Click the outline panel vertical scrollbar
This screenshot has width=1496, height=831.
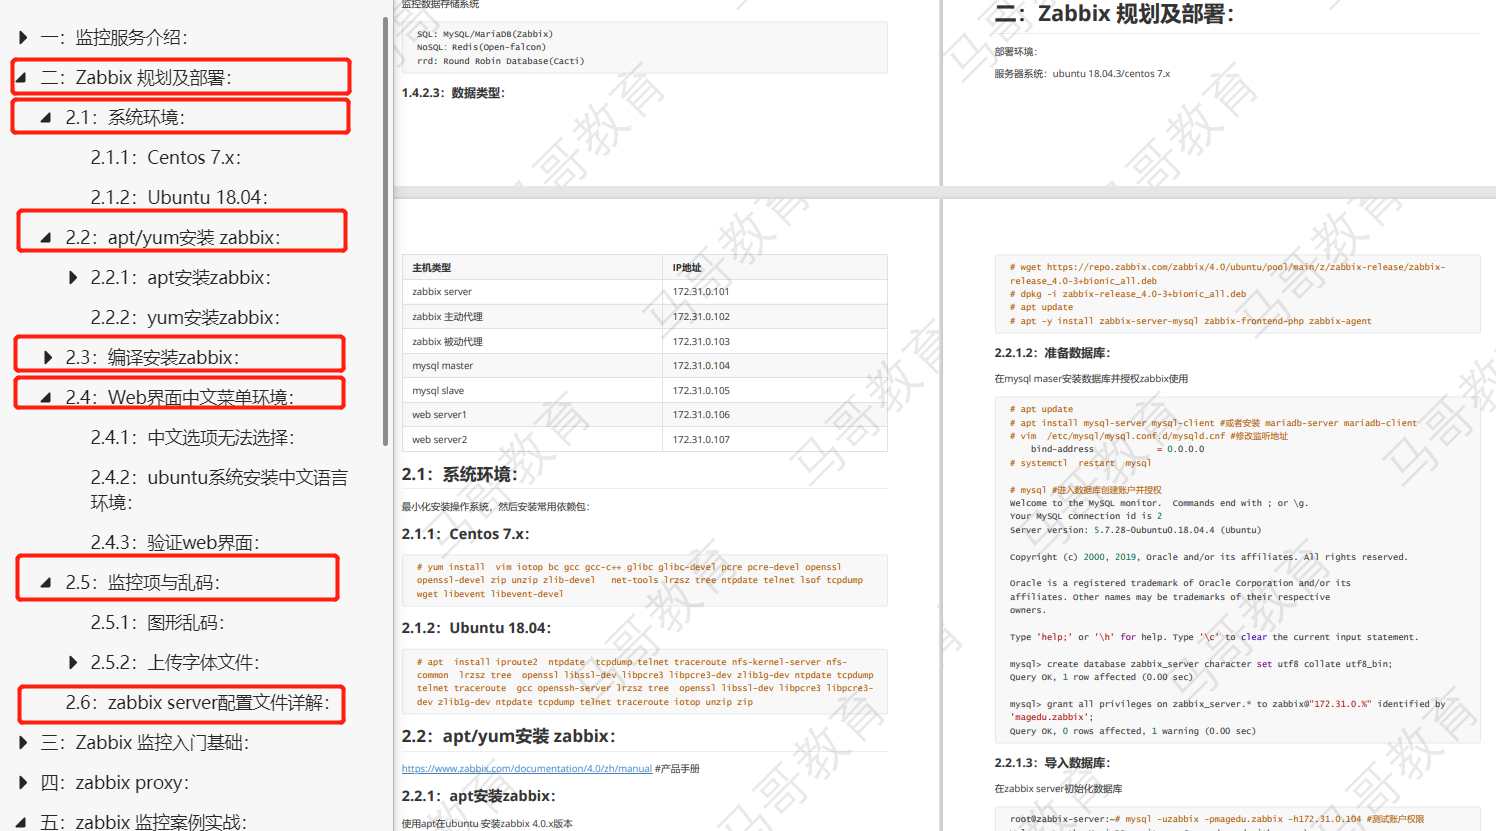(386, 230)
